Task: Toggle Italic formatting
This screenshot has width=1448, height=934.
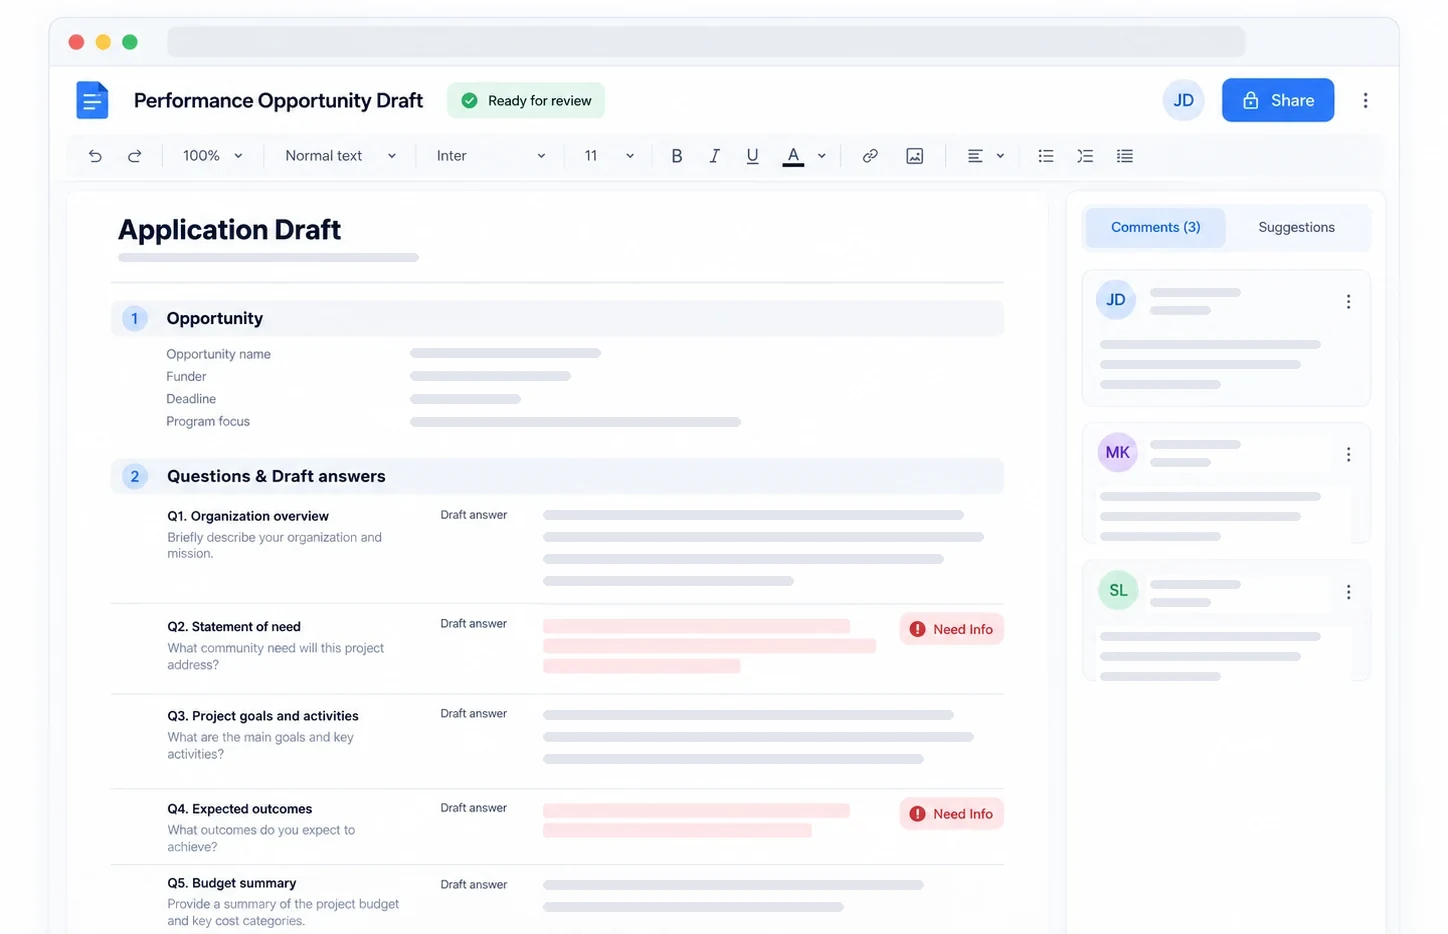Action: coord(714,156)
